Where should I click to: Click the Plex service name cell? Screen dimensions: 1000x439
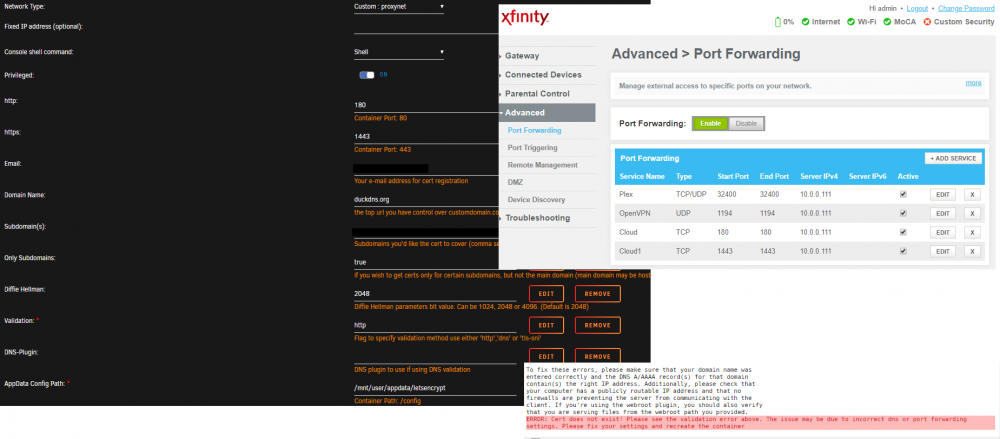626,195
